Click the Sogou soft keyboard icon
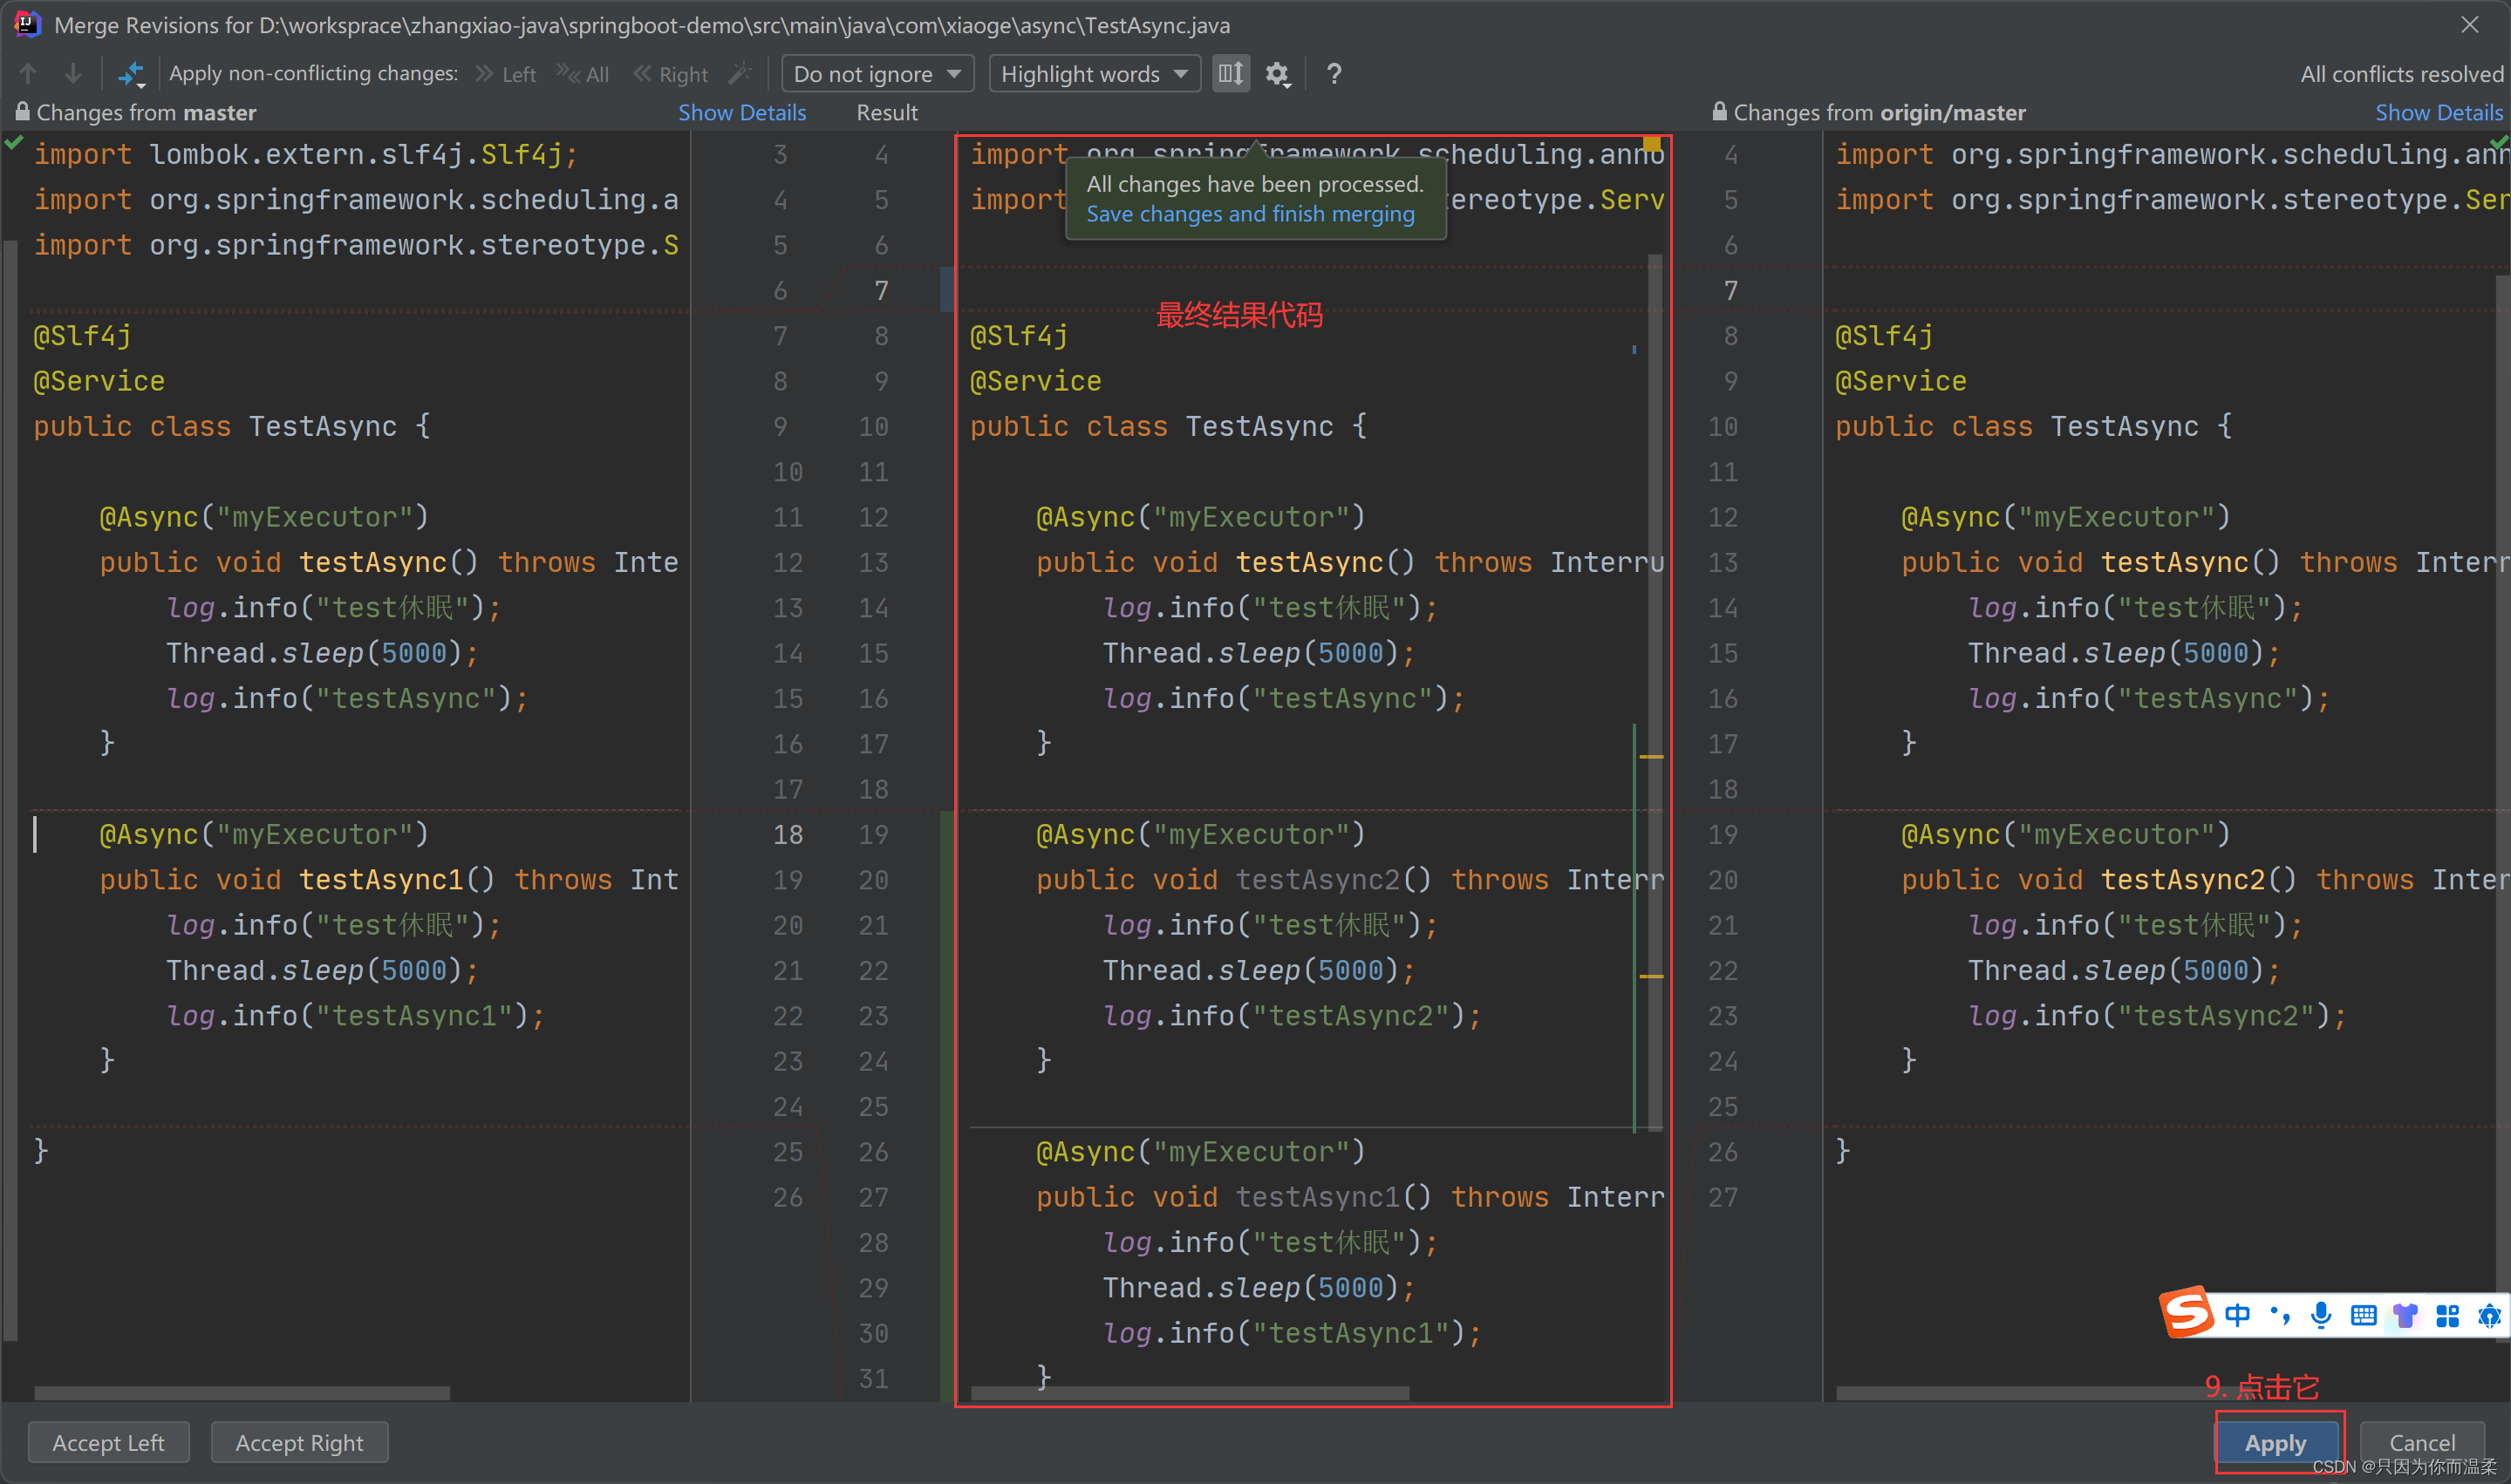Image resolution: width=2511 pixels, height=1484 pixels. click(x=2363, y=1315)
